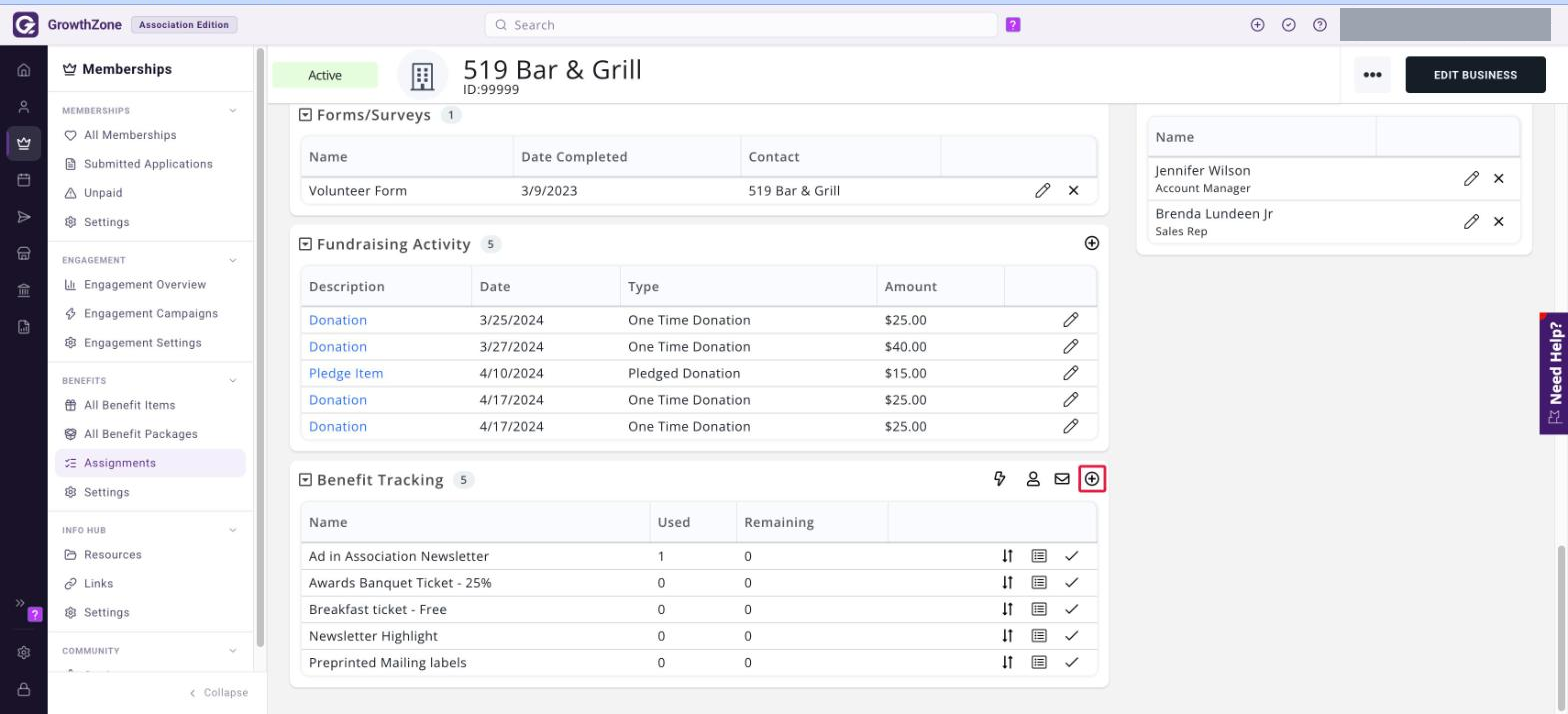This screenshot has width=1568, height=714.
Task: Edit the $40.00 donation row
Action: coord(1070,347)
